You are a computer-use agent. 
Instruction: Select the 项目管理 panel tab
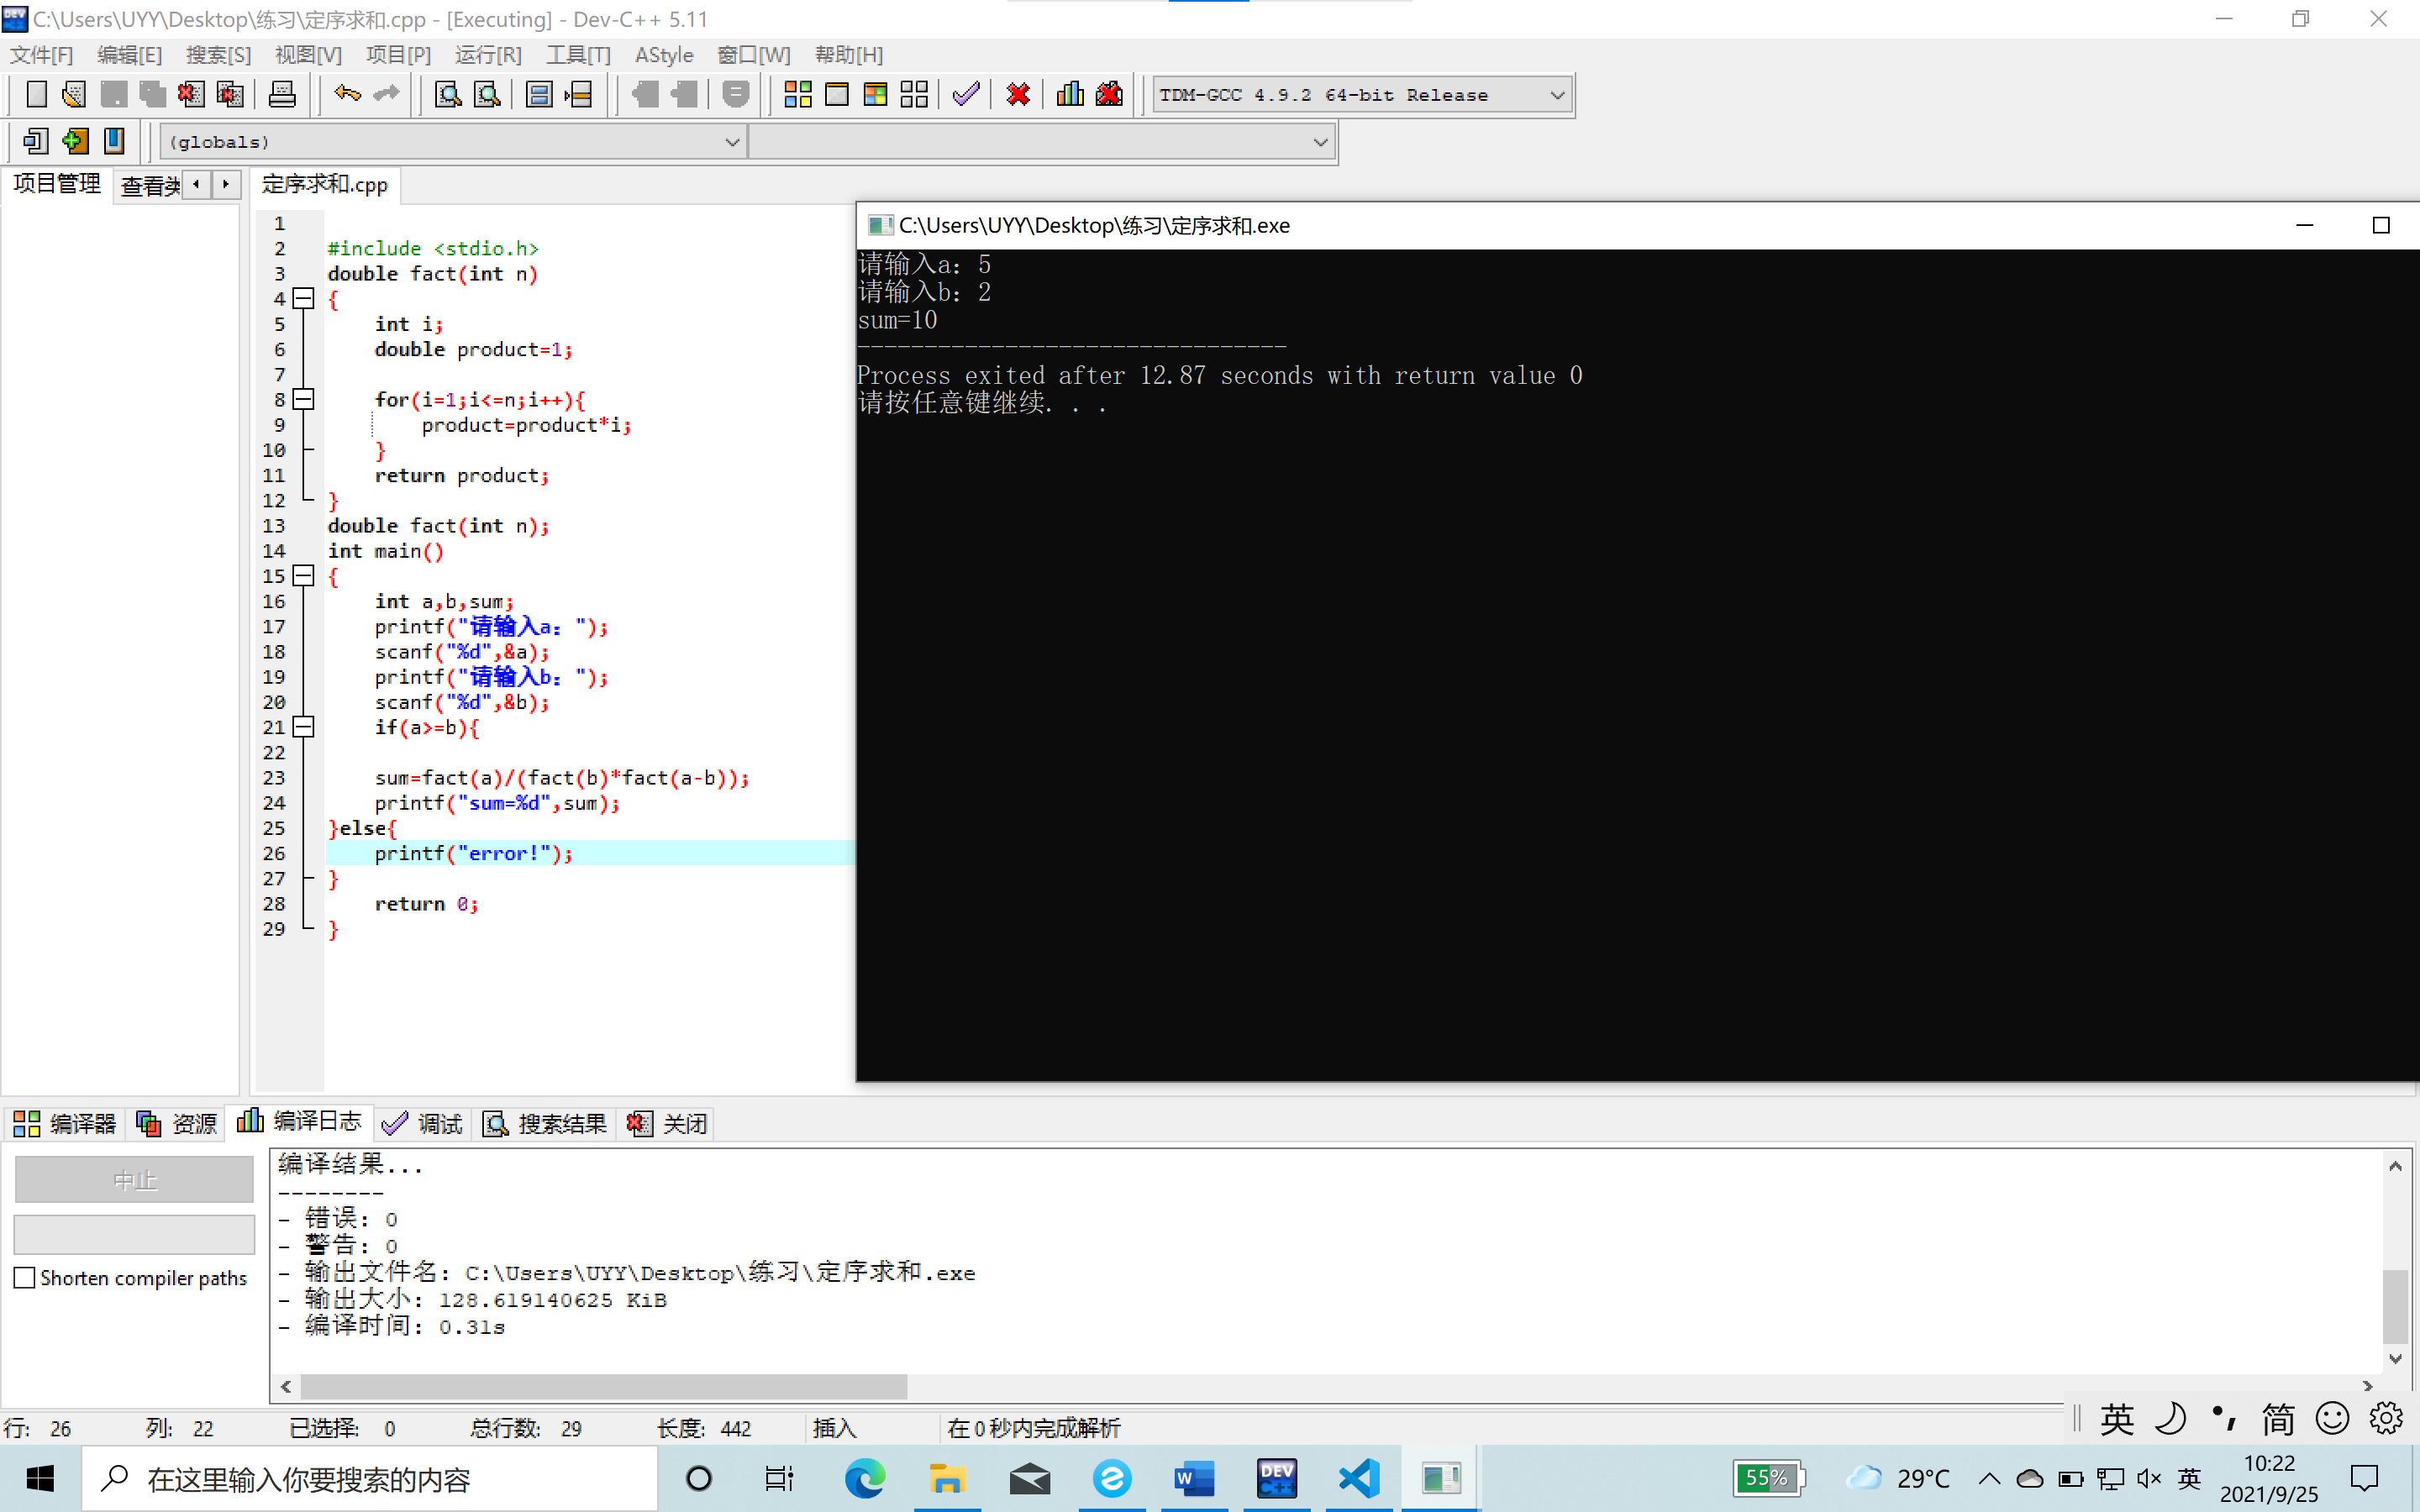57,184
